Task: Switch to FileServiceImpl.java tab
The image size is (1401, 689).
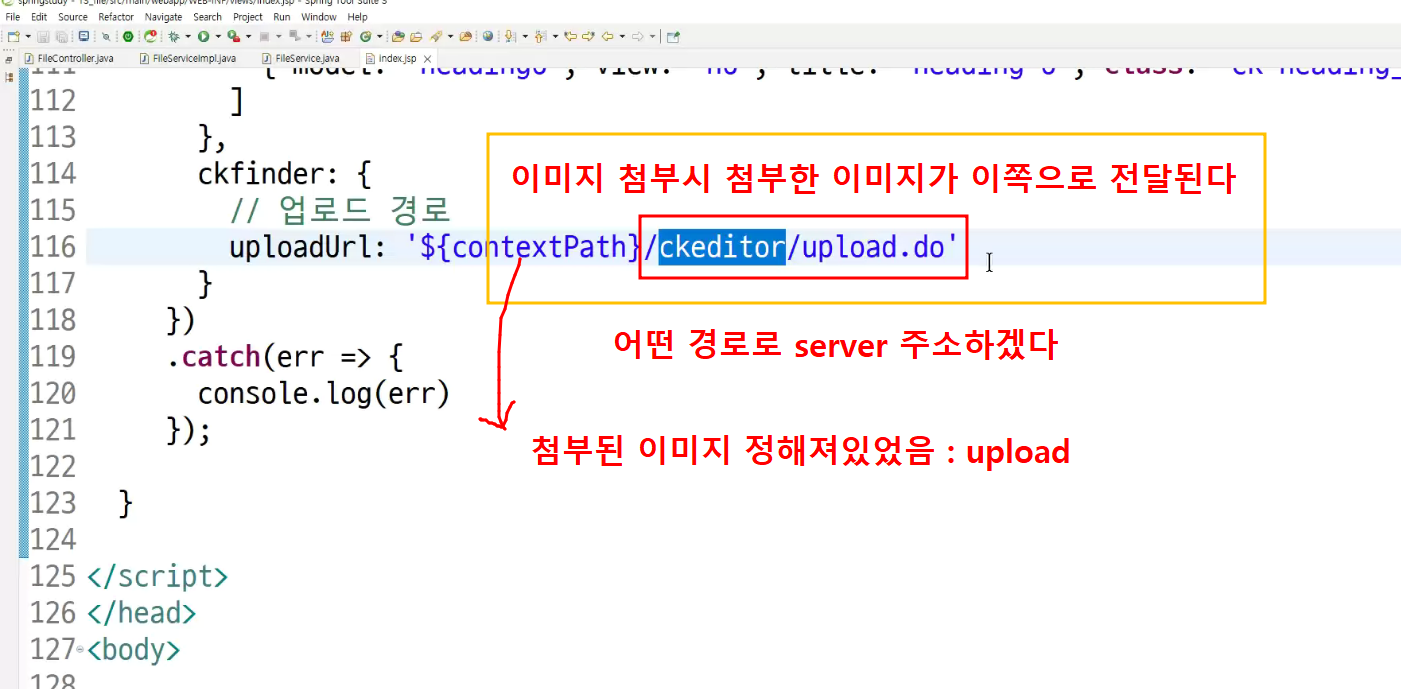Action: point(188,58)
